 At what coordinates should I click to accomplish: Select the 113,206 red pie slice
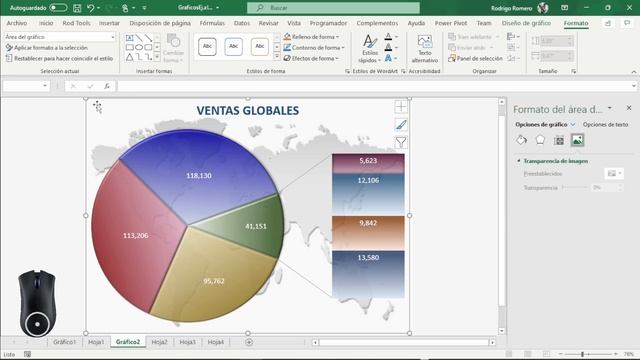[x=136, y=236]
